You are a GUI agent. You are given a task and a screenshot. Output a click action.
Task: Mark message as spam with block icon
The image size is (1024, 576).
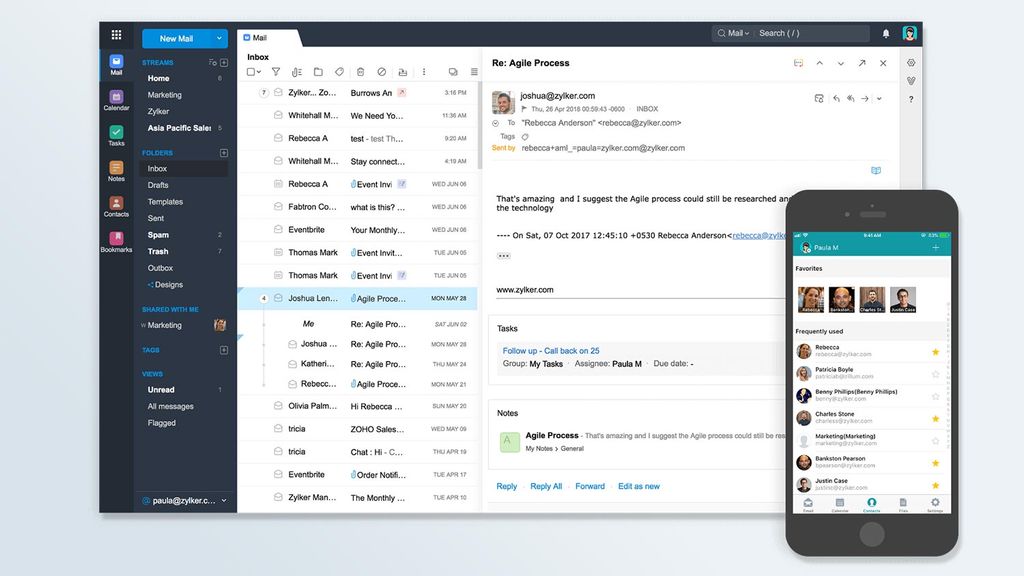coord(381,72)
